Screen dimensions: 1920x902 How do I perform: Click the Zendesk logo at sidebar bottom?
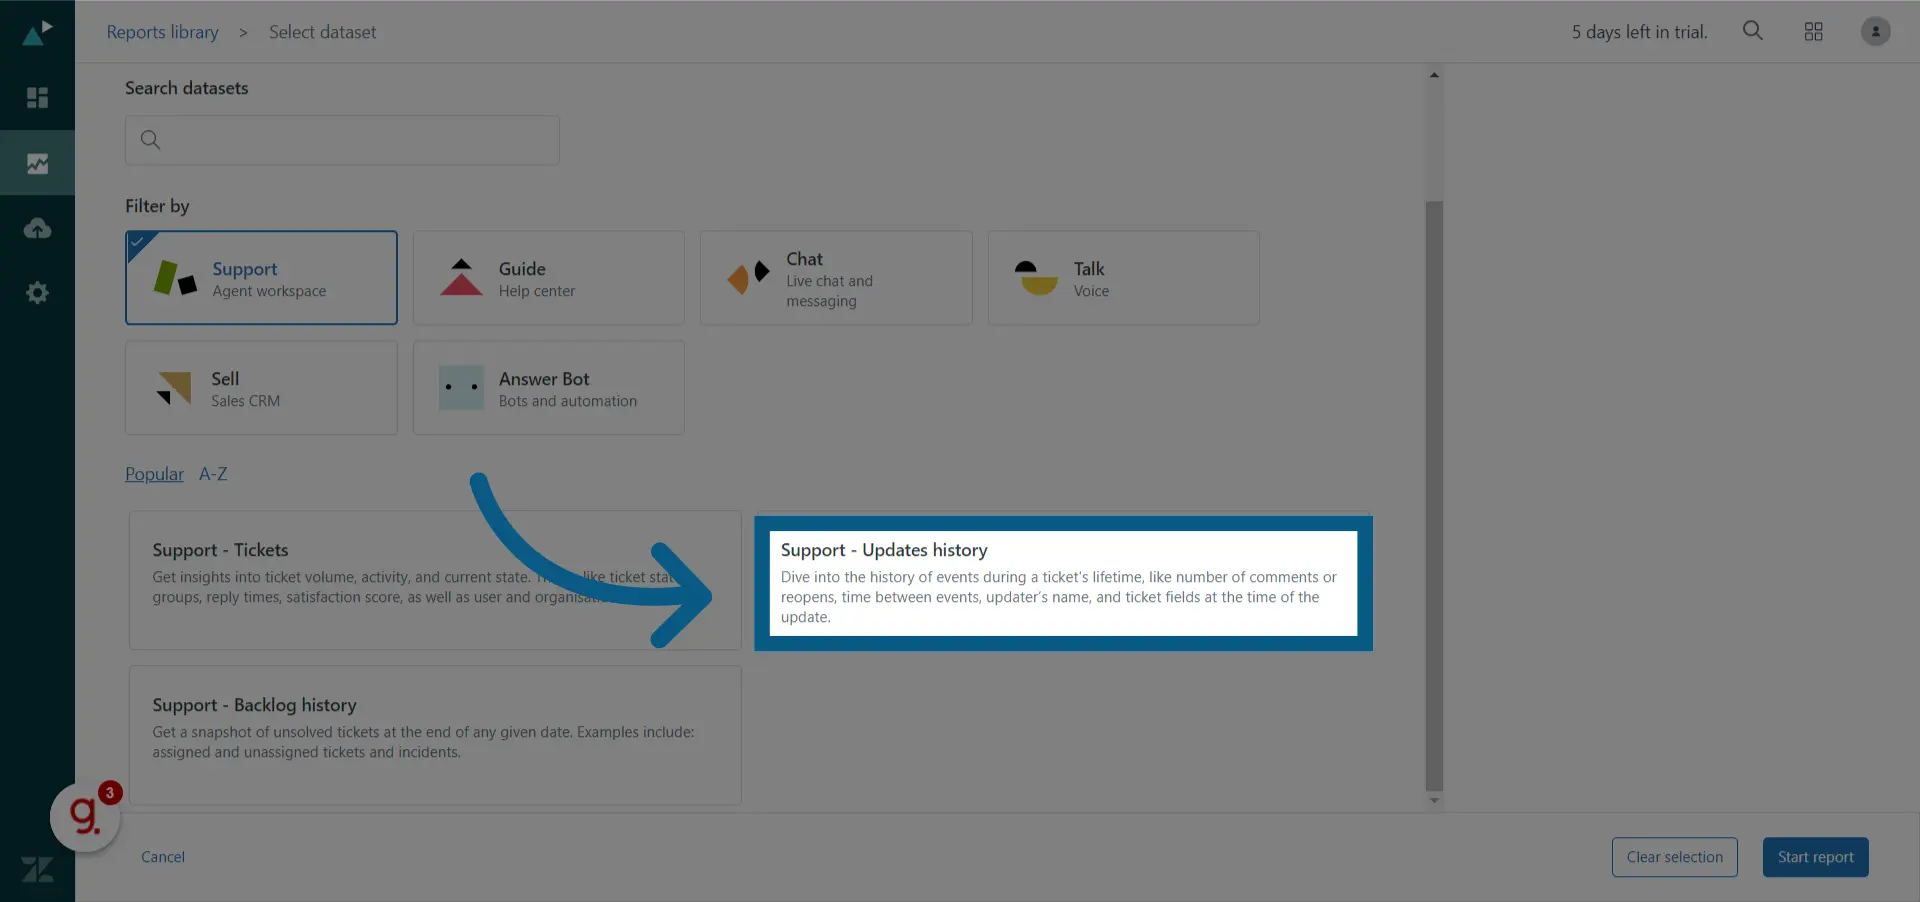37,870
